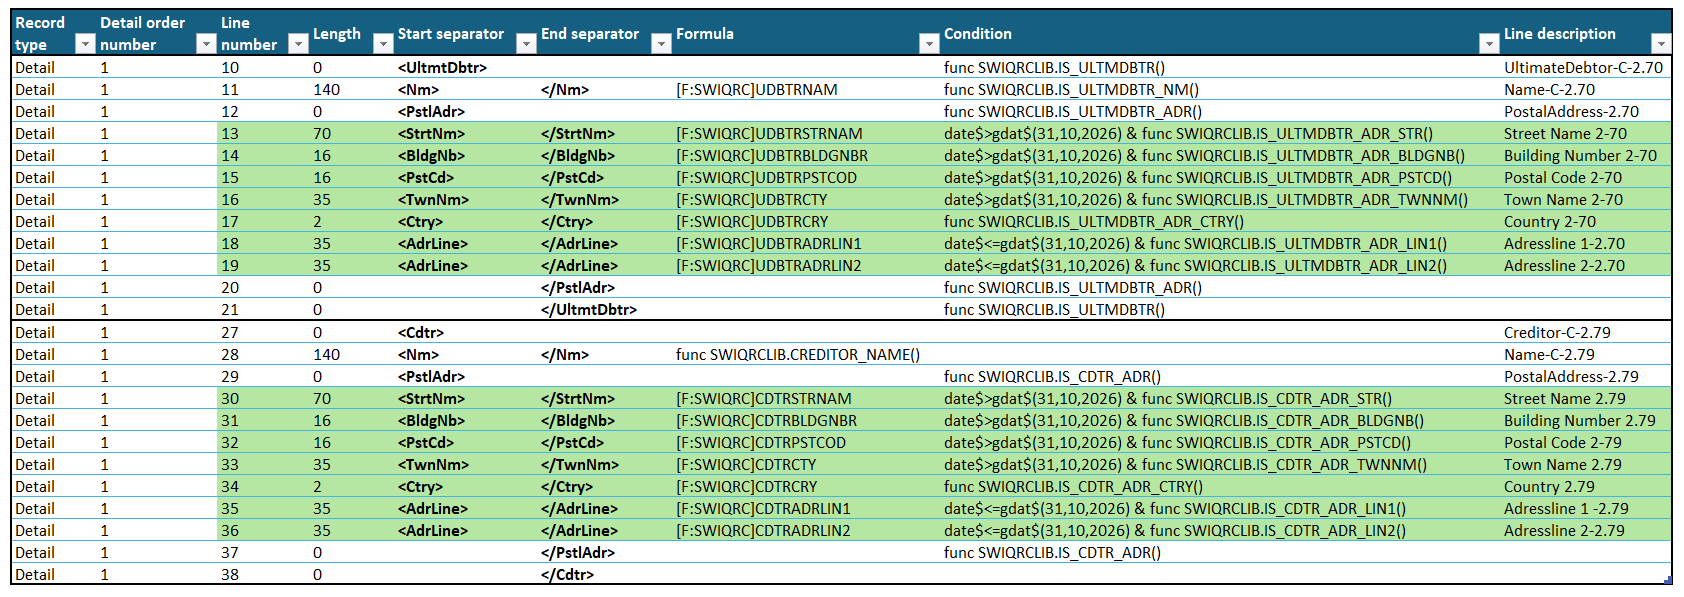Click the func SWIQRCLIB.CREDITOR_NAME() formula cell
1684x597 pixels.
tap(797, 355)
